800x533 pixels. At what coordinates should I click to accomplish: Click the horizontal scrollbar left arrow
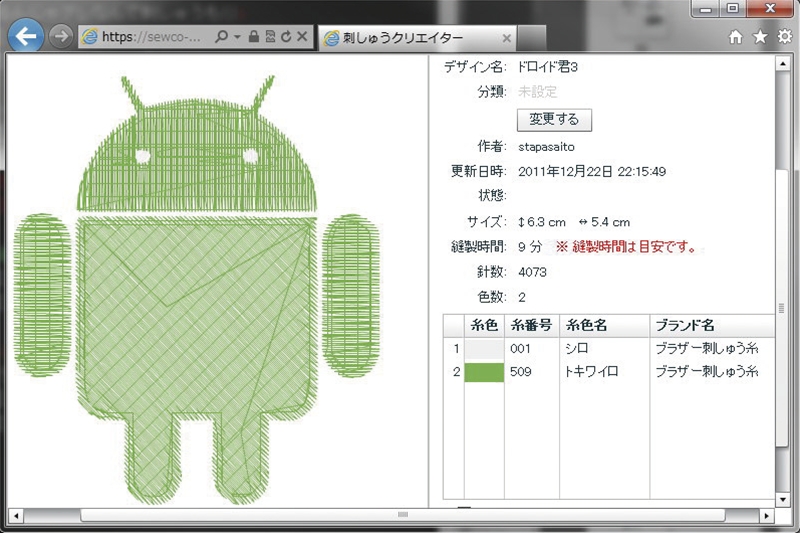pyautogui.click(x=16, y=516)
